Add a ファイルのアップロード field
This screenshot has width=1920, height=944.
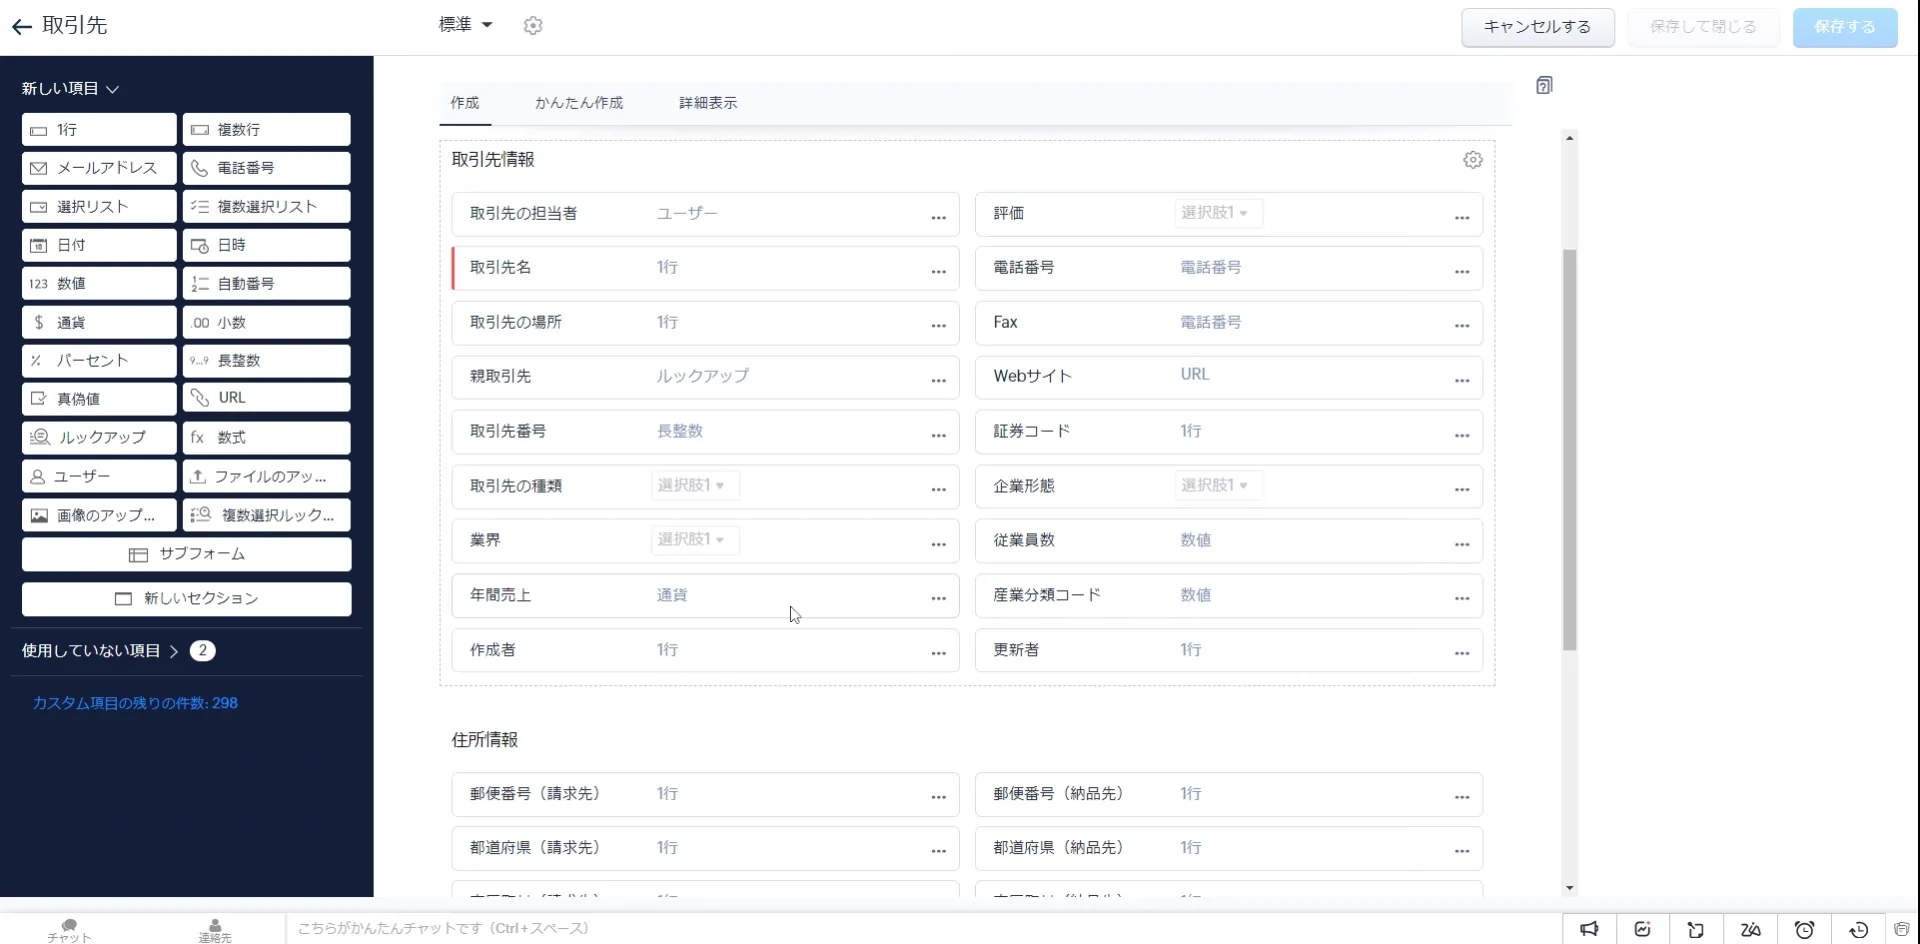click(x=266, y=477)
